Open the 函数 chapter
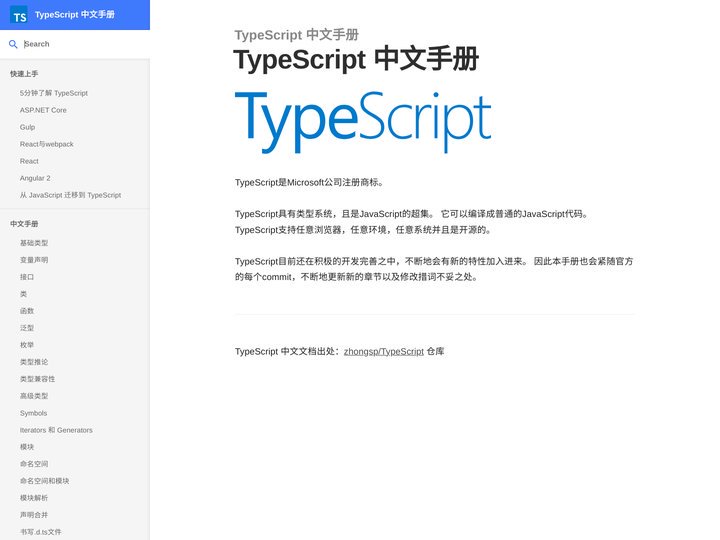 pos(27,311)
